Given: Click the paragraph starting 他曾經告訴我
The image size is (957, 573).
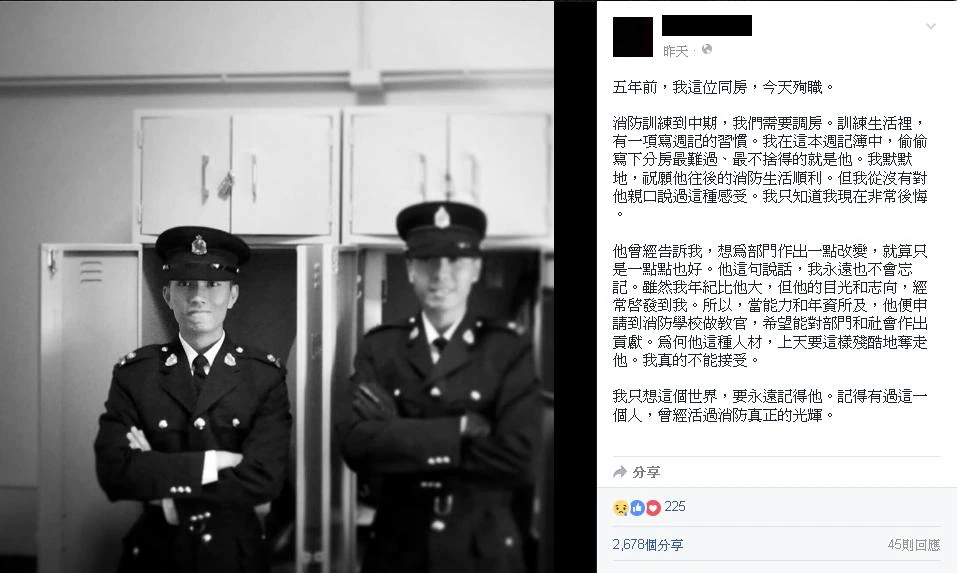Looking at the screenshot, I should tap(770, 305).
